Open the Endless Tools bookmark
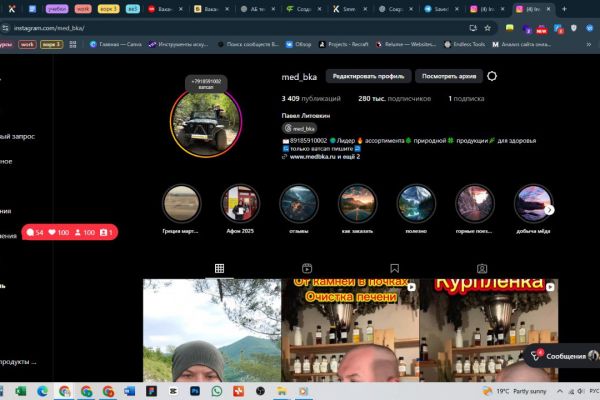Screen dimensions: 600x400 465,44
